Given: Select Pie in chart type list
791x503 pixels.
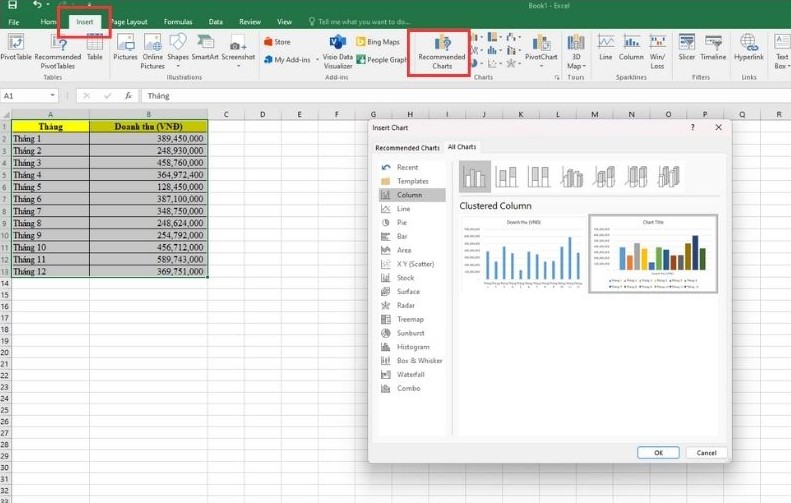Looking at the screenshot, I should click(403, 222).
